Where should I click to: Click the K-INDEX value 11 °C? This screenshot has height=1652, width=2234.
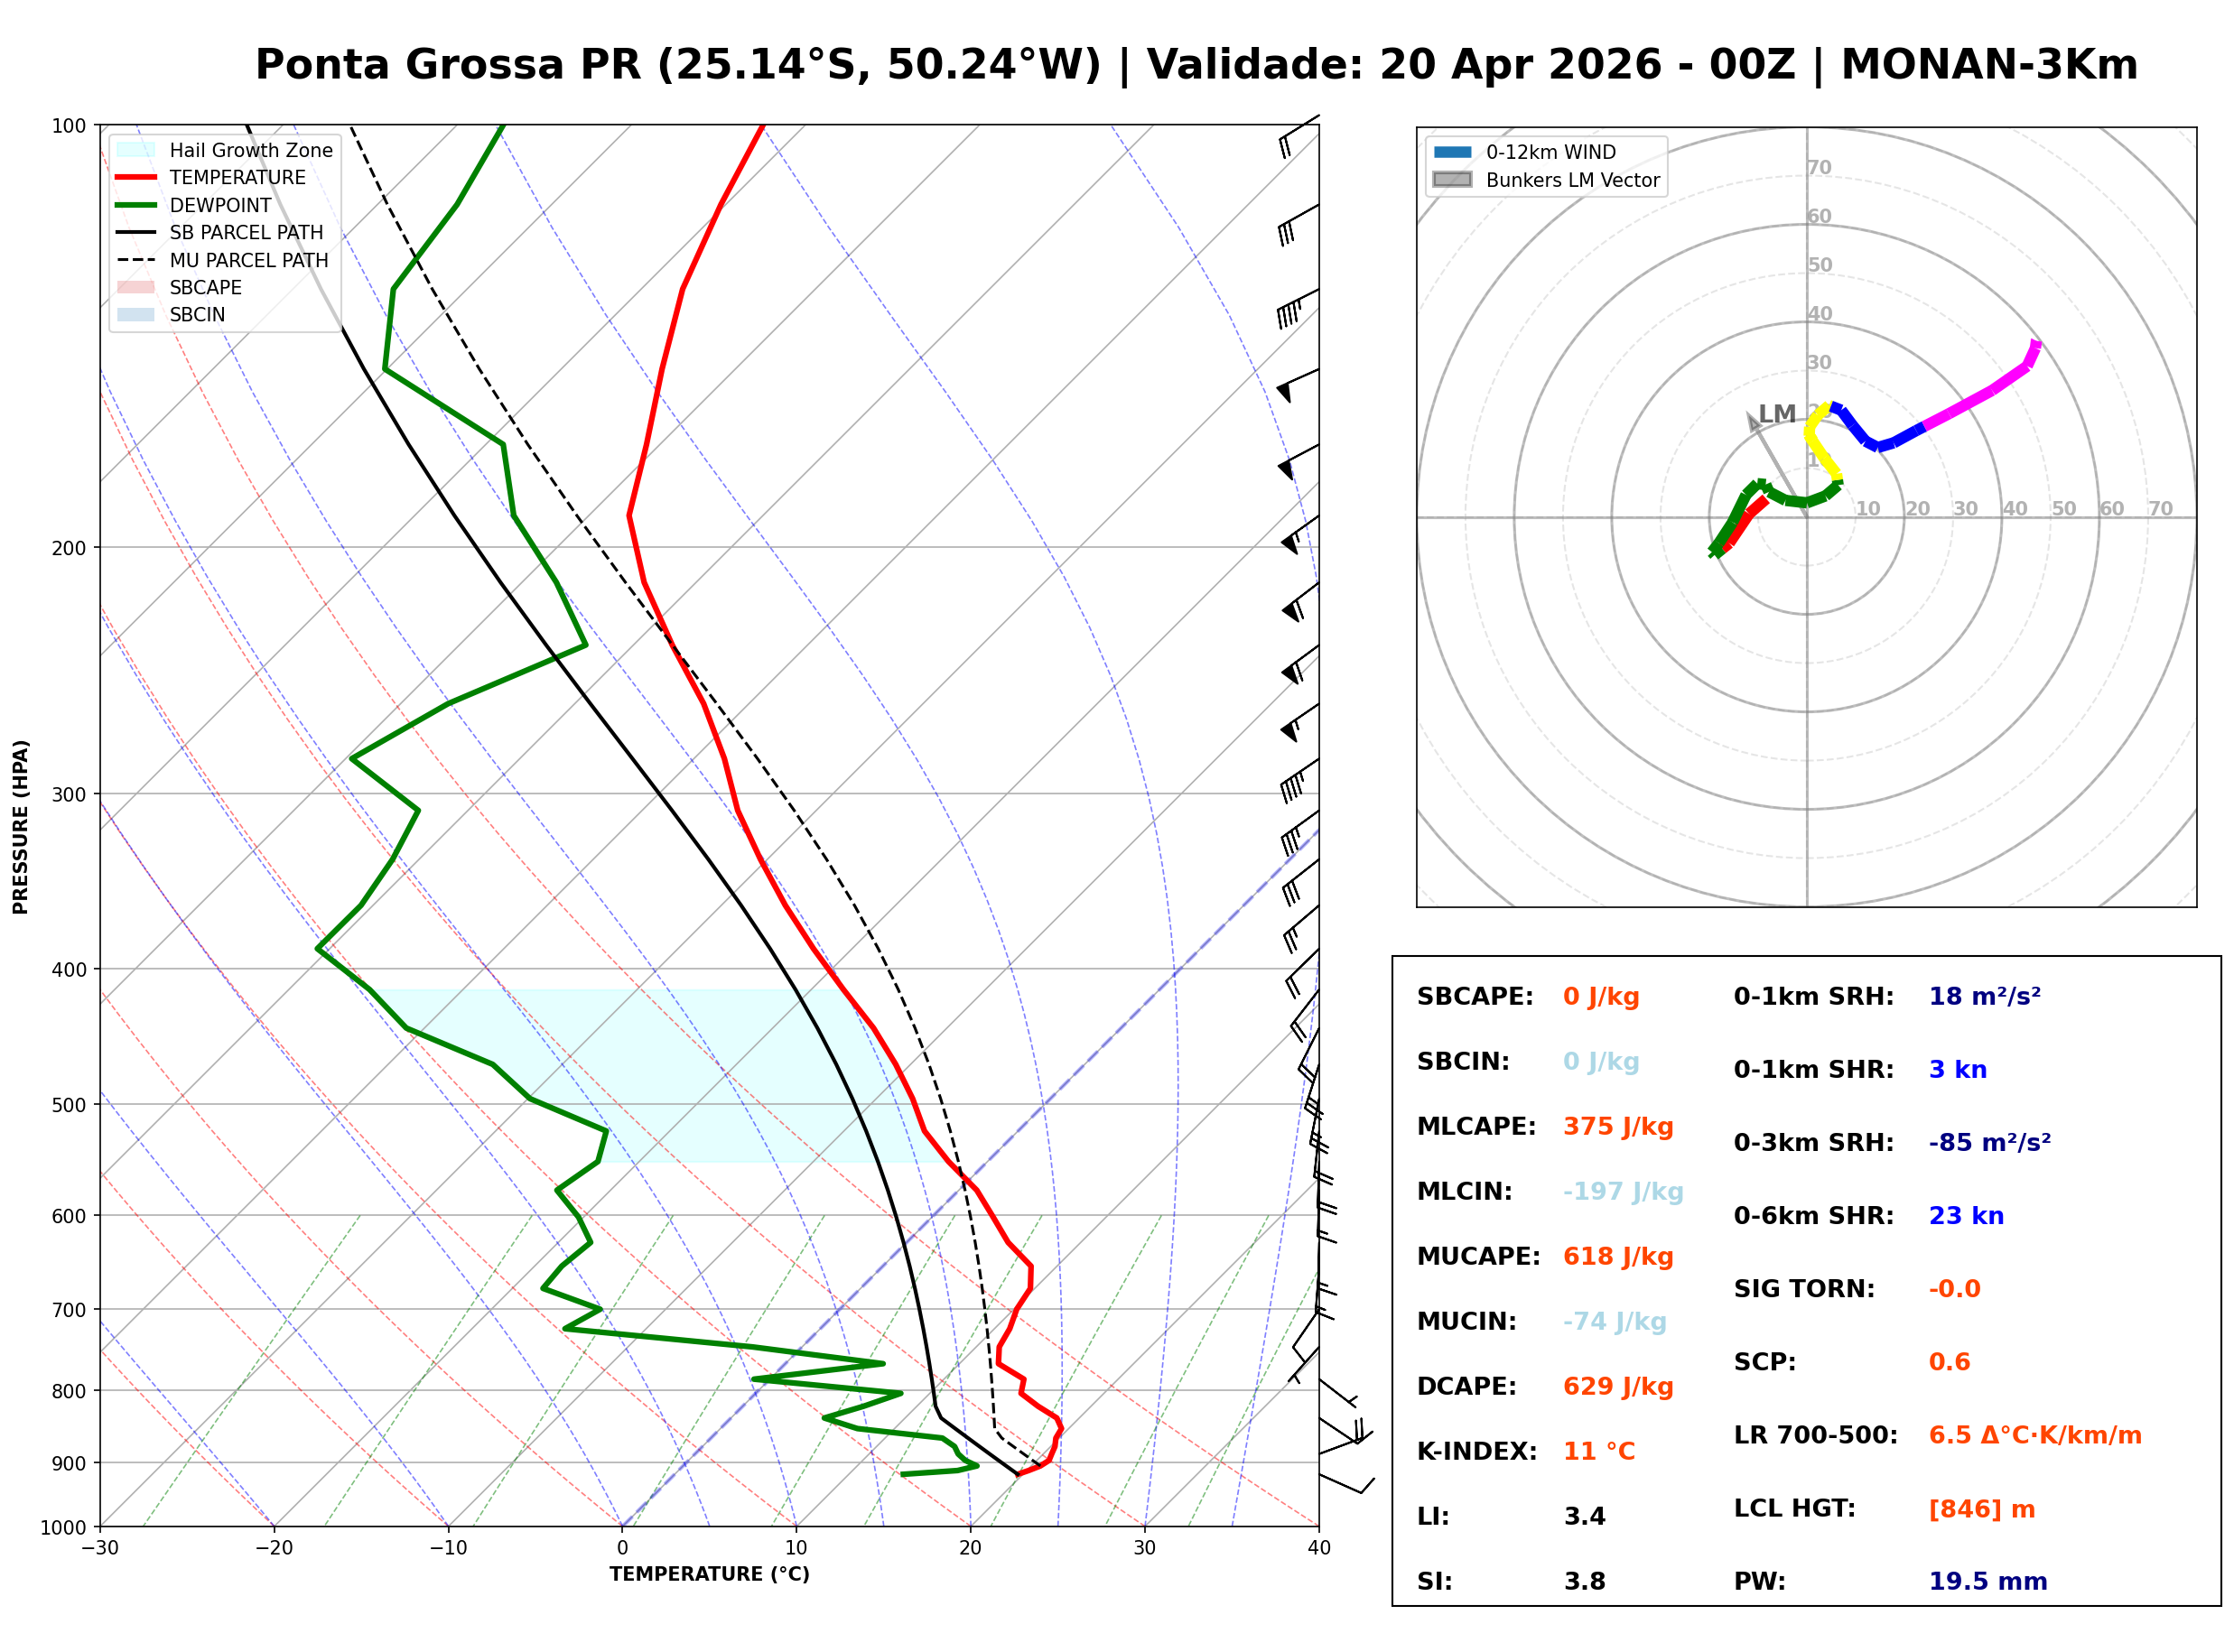[1599, 1451]
